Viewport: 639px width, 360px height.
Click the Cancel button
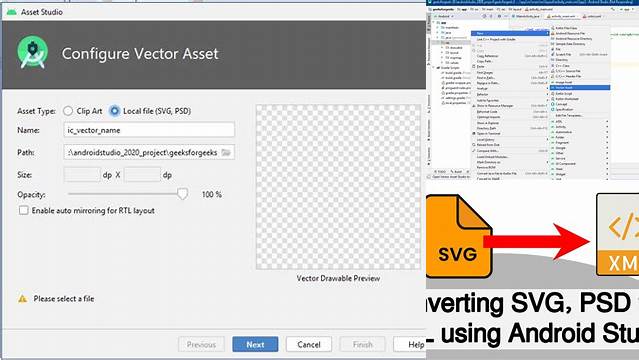pyautogui.click(x=308, y=345)
